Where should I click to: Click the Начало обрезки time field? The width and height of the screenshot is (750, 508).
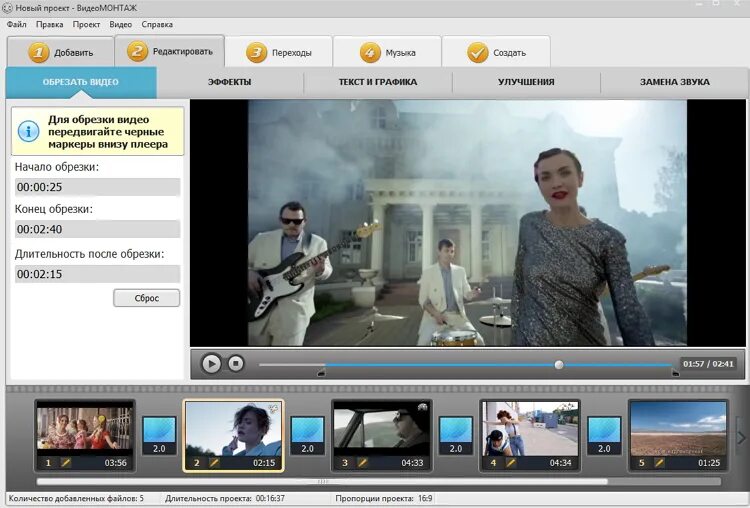[97, 187]
